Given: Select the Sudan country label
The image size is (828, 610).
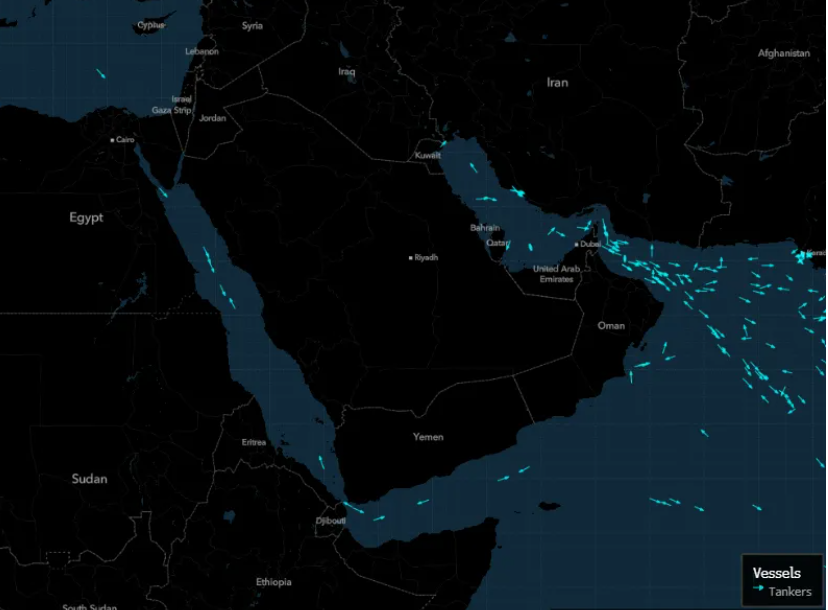Looking at the screenshot, I should click(89, 479).
